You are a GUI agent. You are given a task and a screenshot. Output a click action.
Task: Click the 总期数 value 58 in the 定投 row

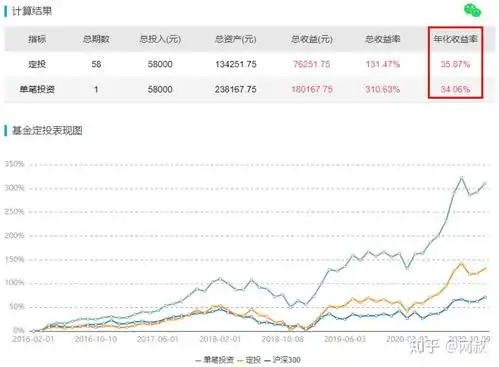96,64
